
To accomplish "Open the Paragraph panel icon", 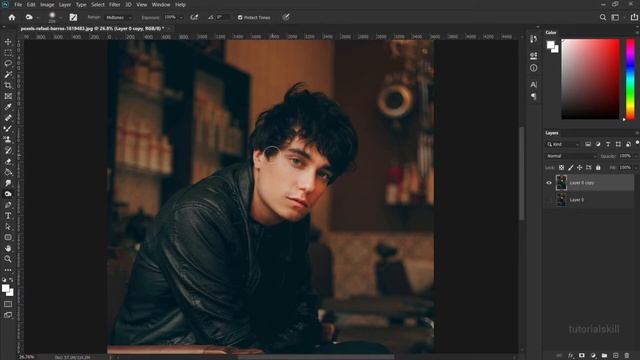I will click(x=533, y=97).
